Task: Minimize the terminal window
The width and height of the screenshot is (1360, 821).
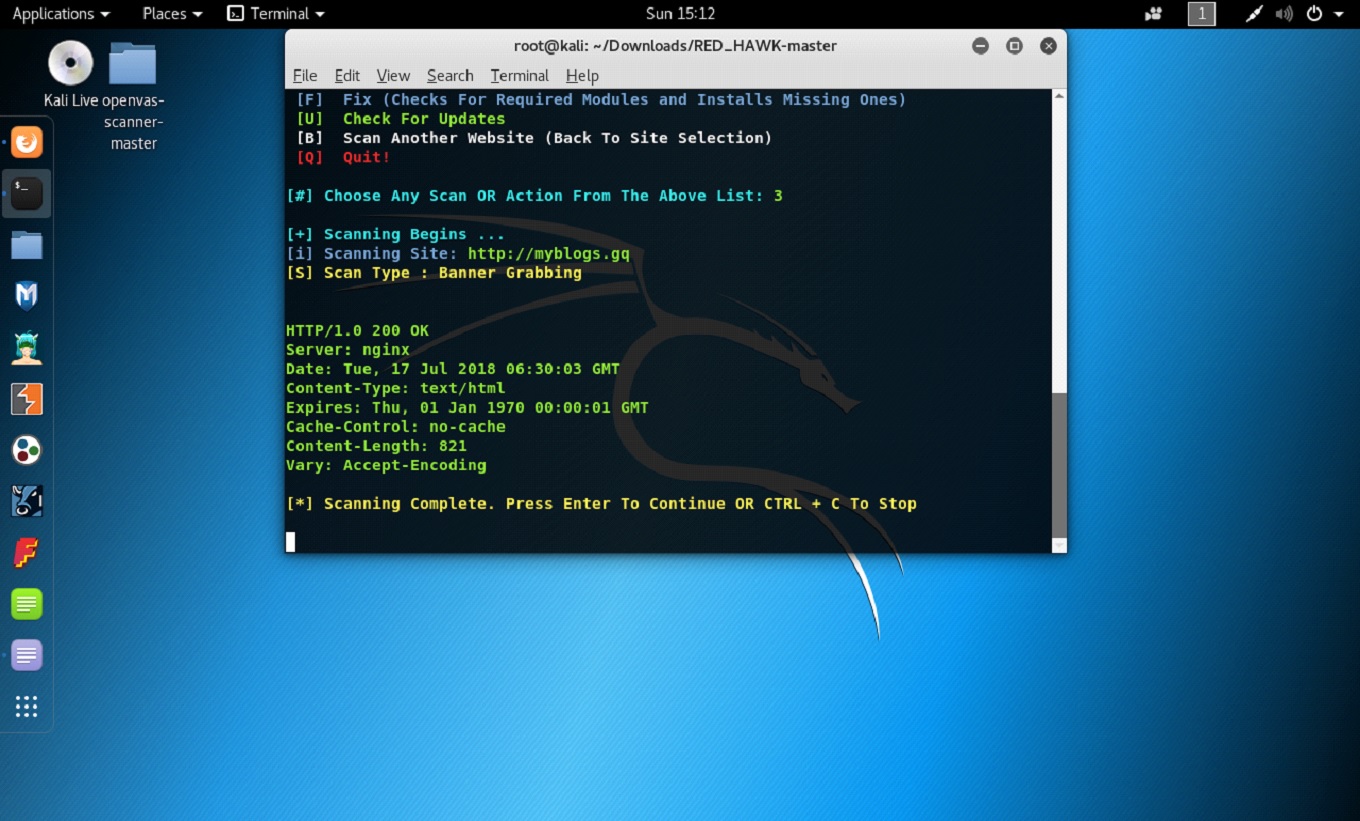Action: click(980, 46)
